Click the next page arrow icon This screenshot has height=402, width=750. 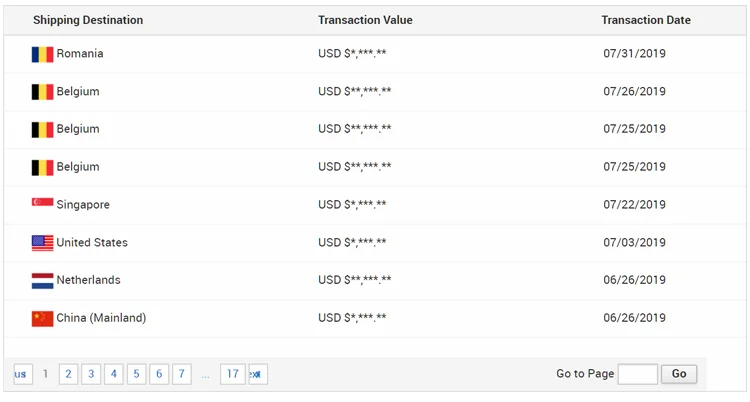(x=257, y=374)
